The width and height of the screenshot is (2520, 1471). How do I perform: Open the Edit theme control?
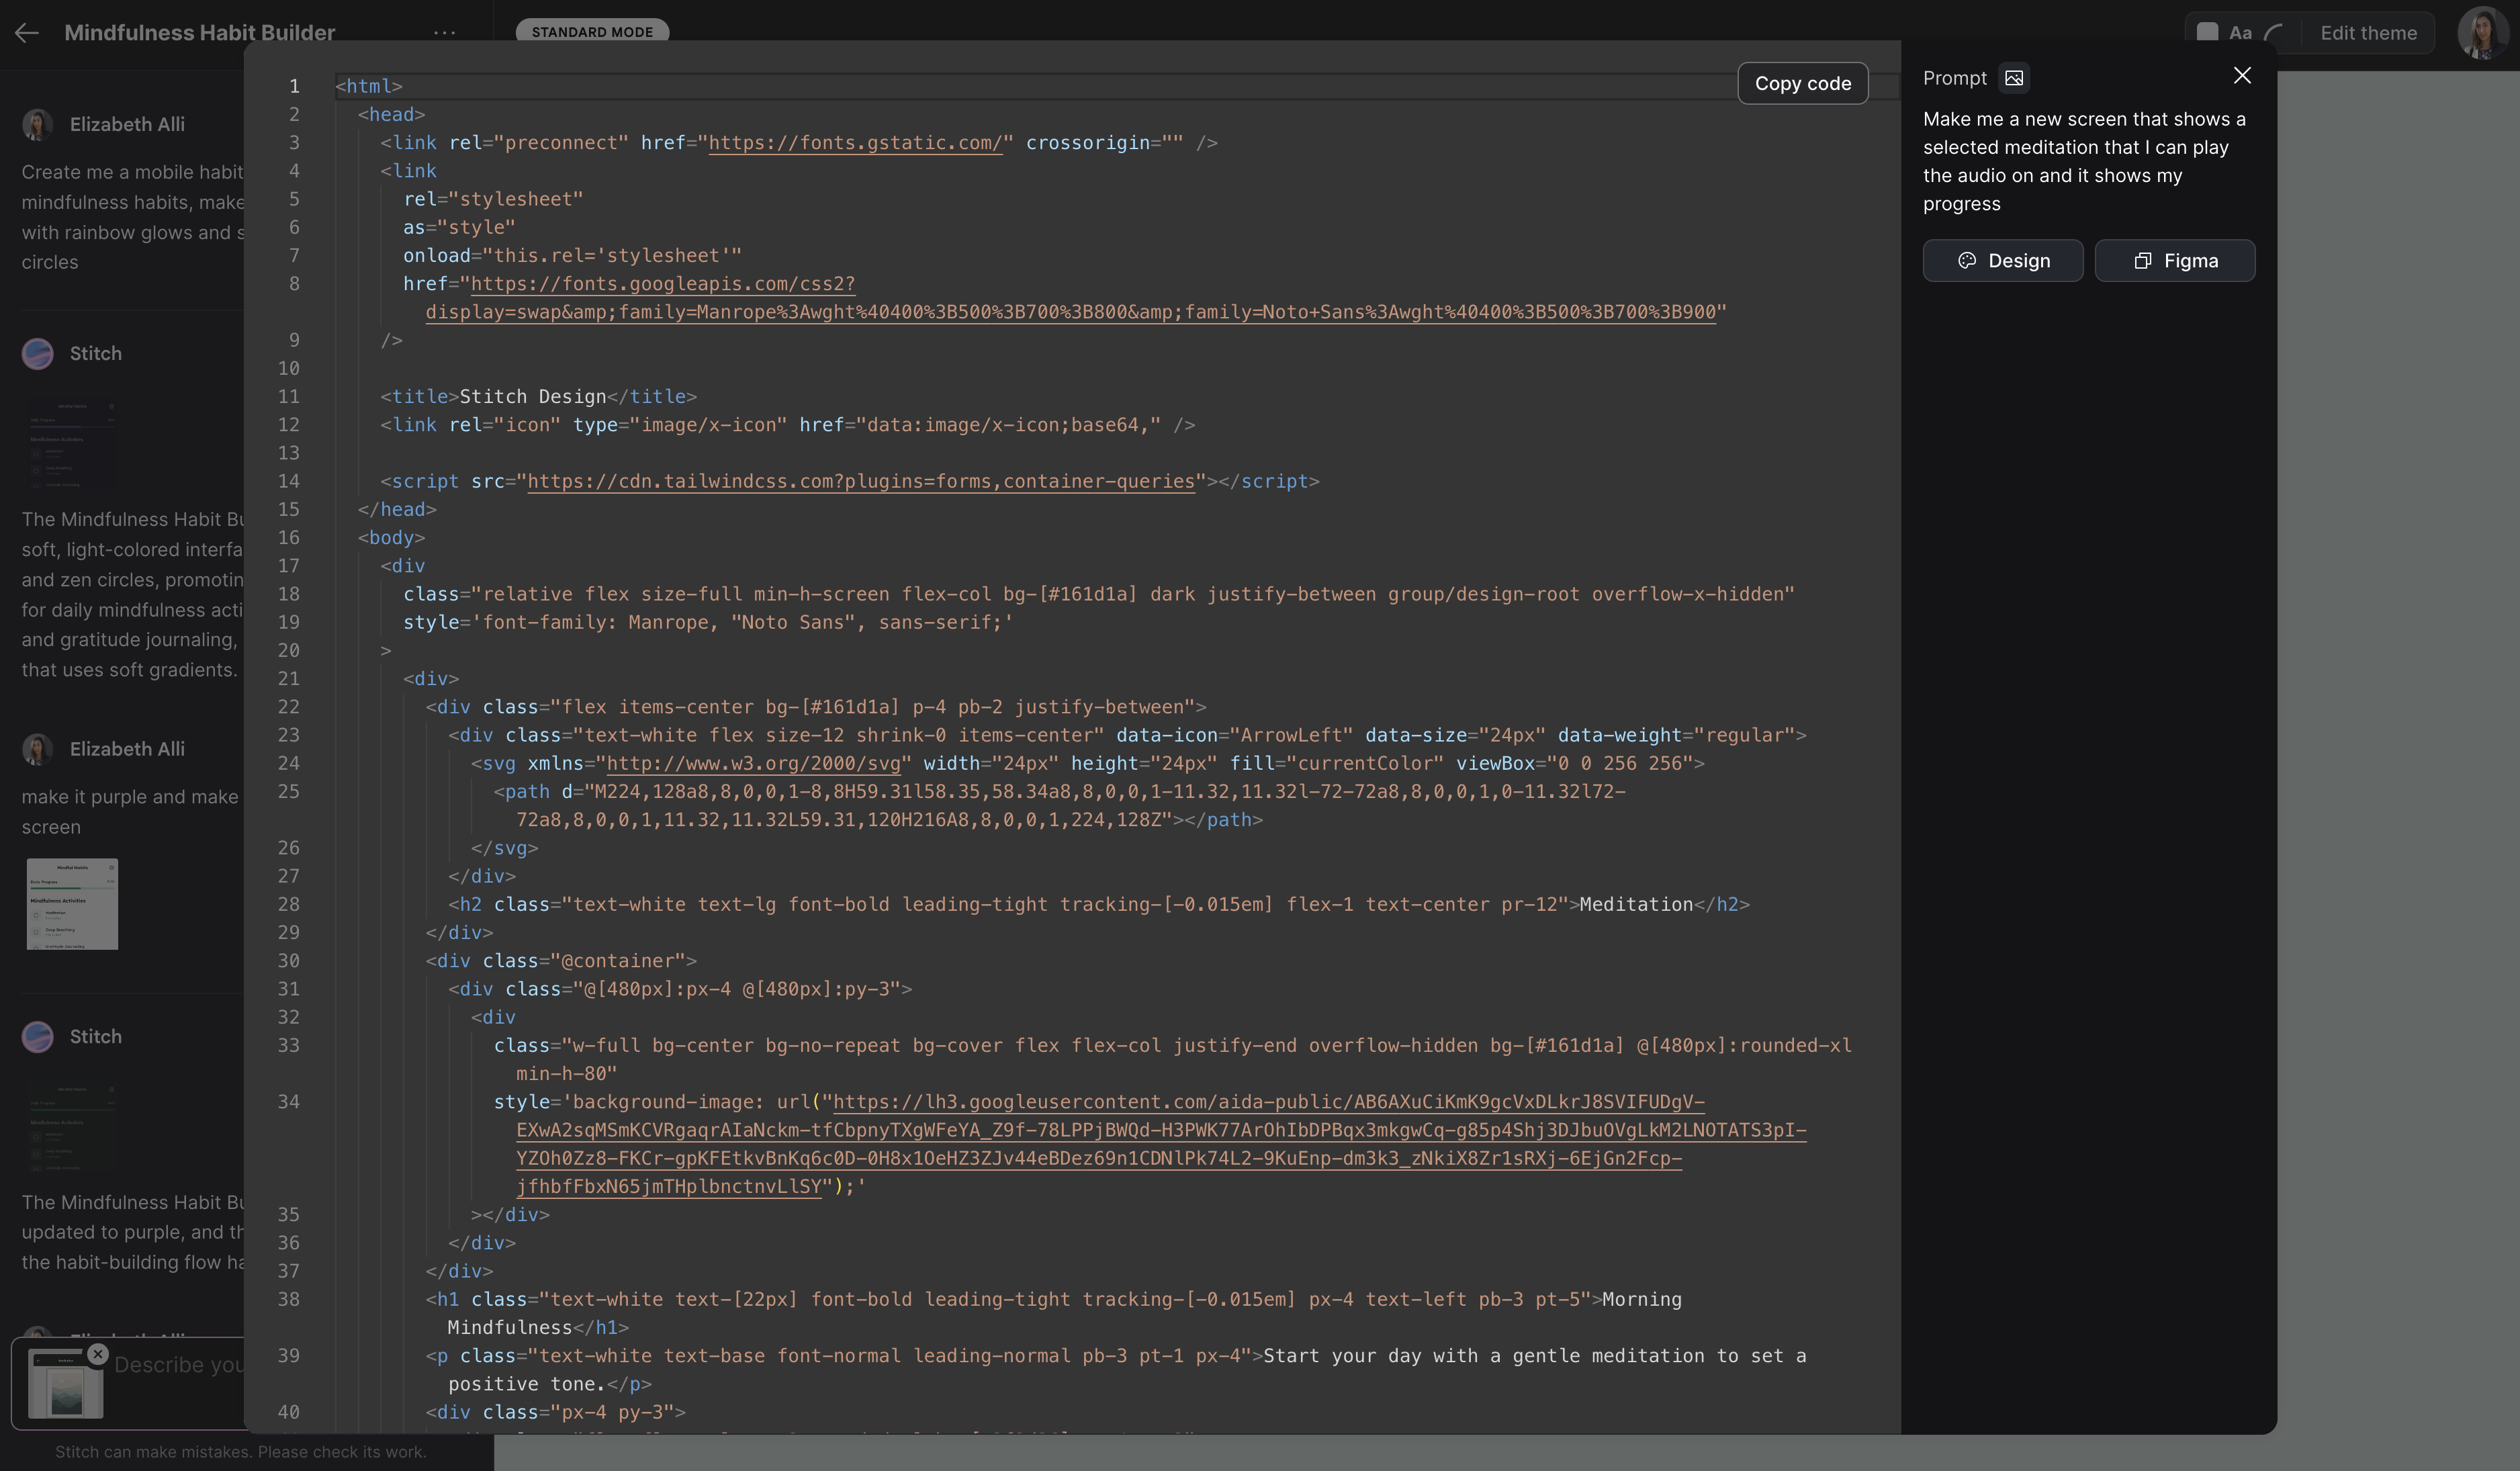[2368, 33]
